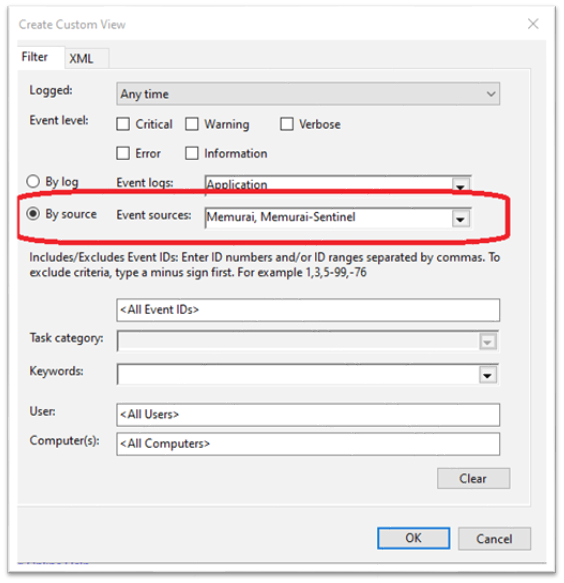The height and width of the screenshot is (583, 564).
Task: Close the Create Custom View dialog
Action: pyautogui.click(x=533, y=24)
